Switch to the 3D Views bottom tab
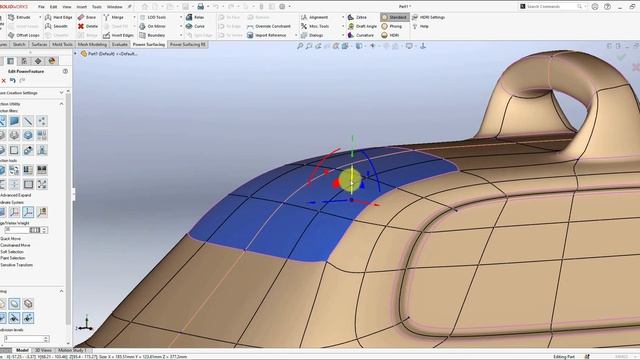 pos(43,350)
